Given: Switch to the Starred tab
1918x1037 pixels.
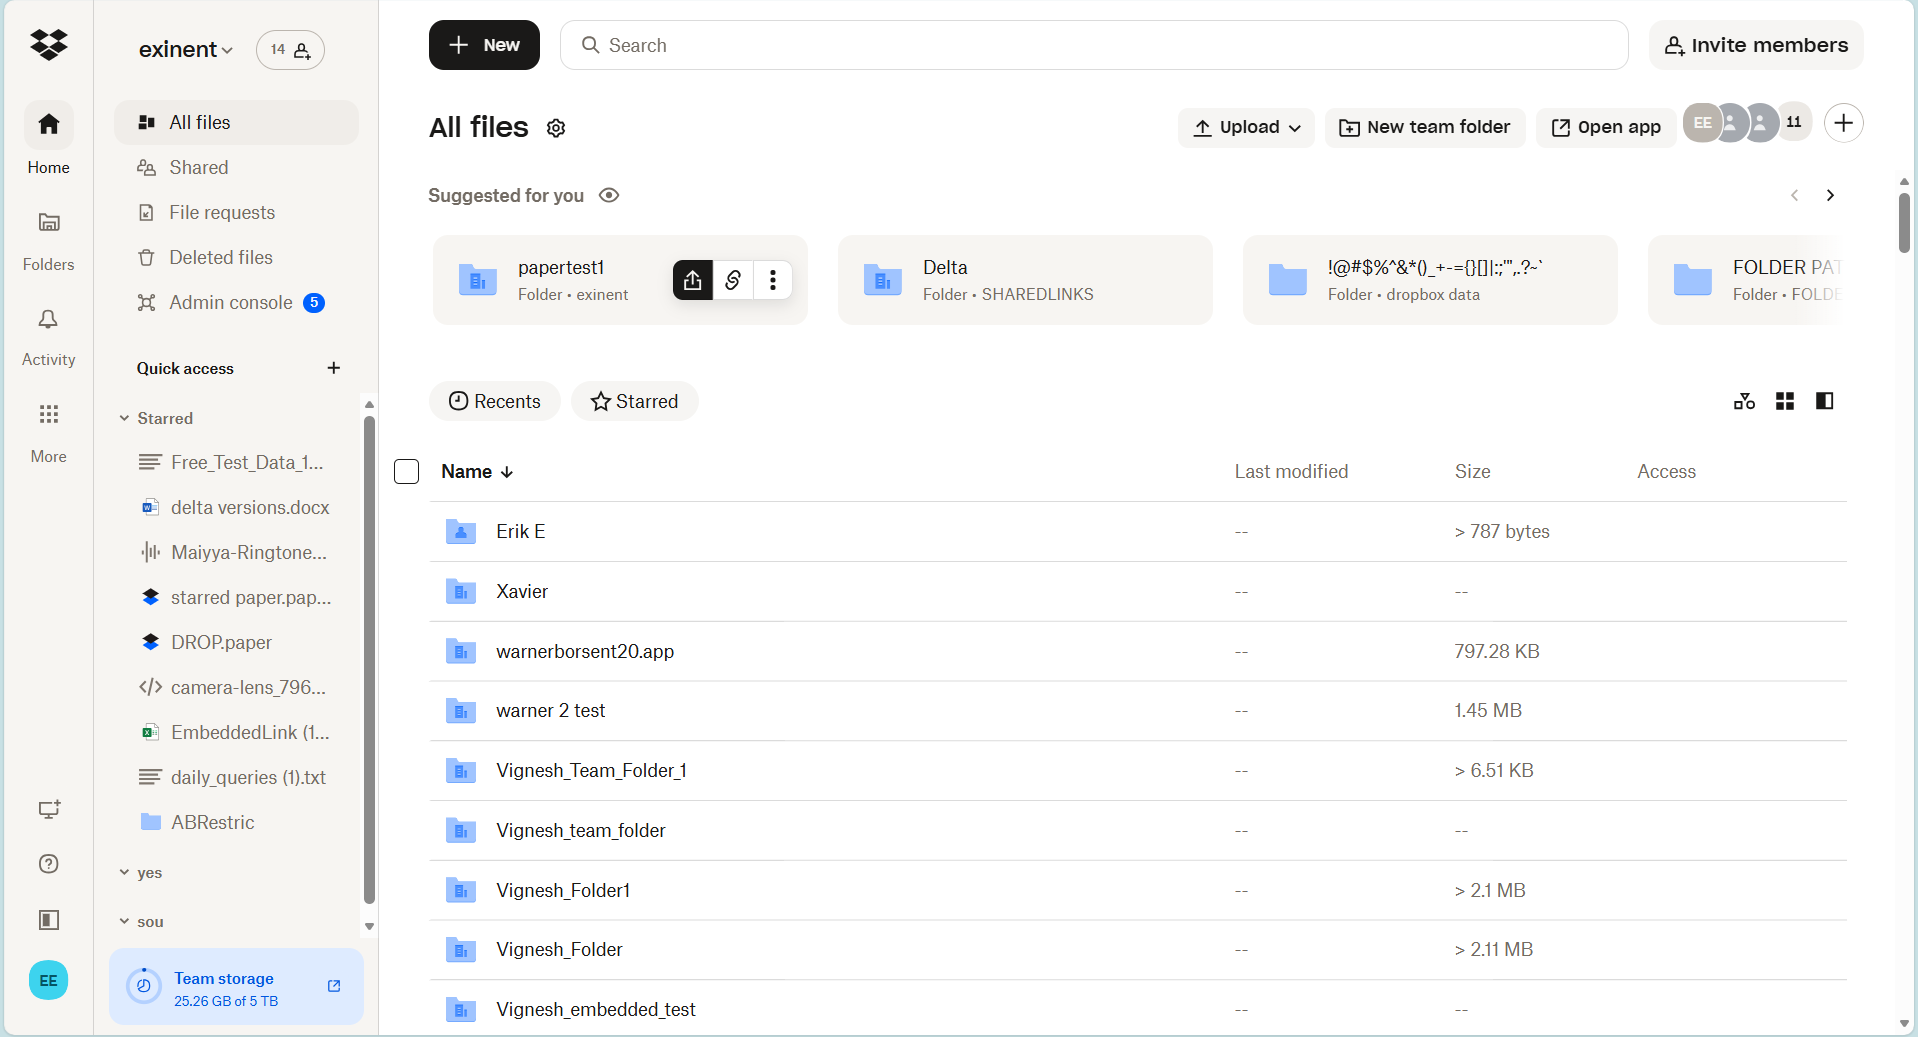Looking at the screenshot, I should (634, 401).
